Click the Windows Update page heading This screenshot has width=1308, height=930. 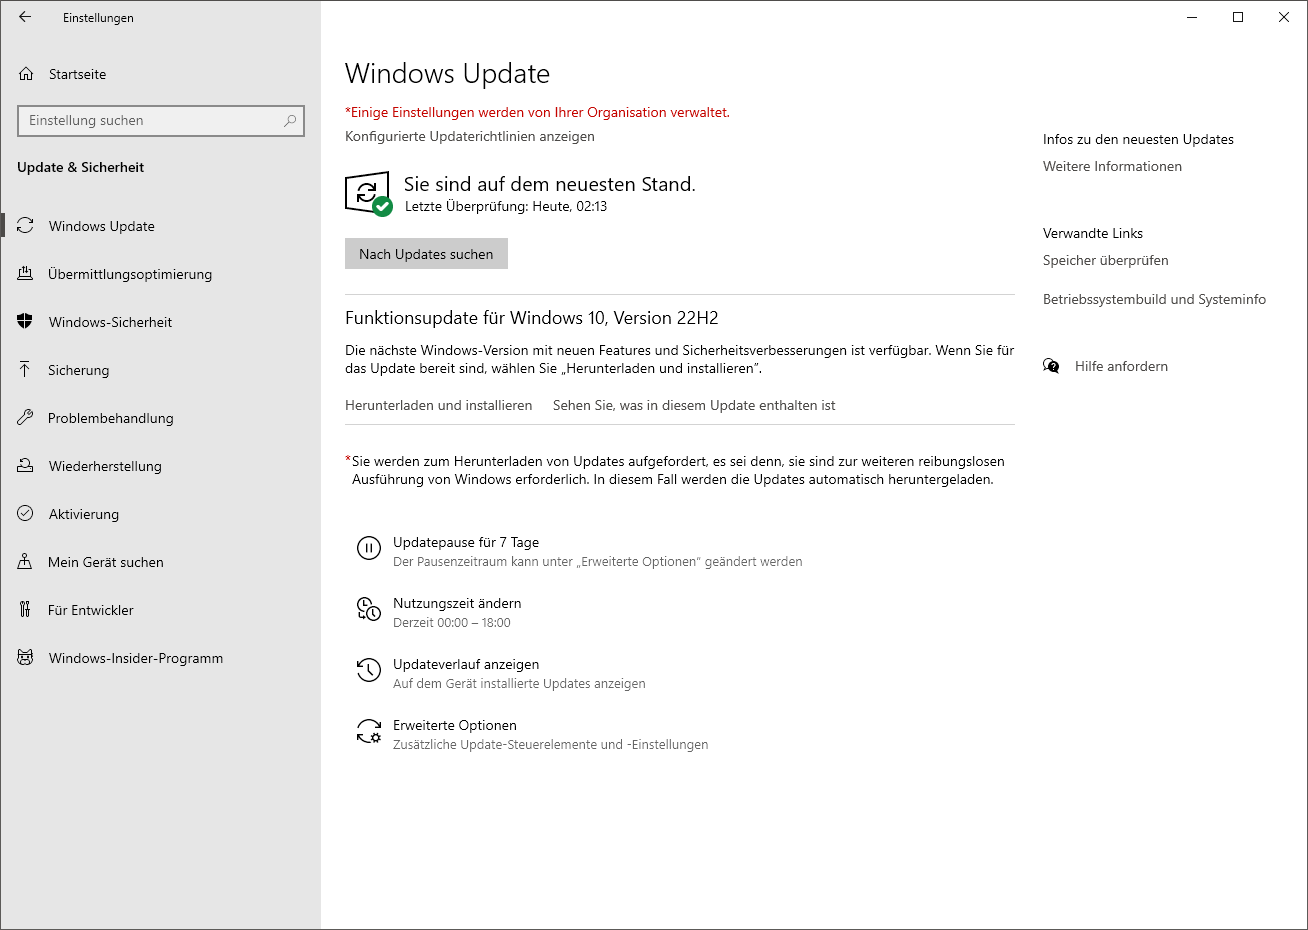click(447, 74)
